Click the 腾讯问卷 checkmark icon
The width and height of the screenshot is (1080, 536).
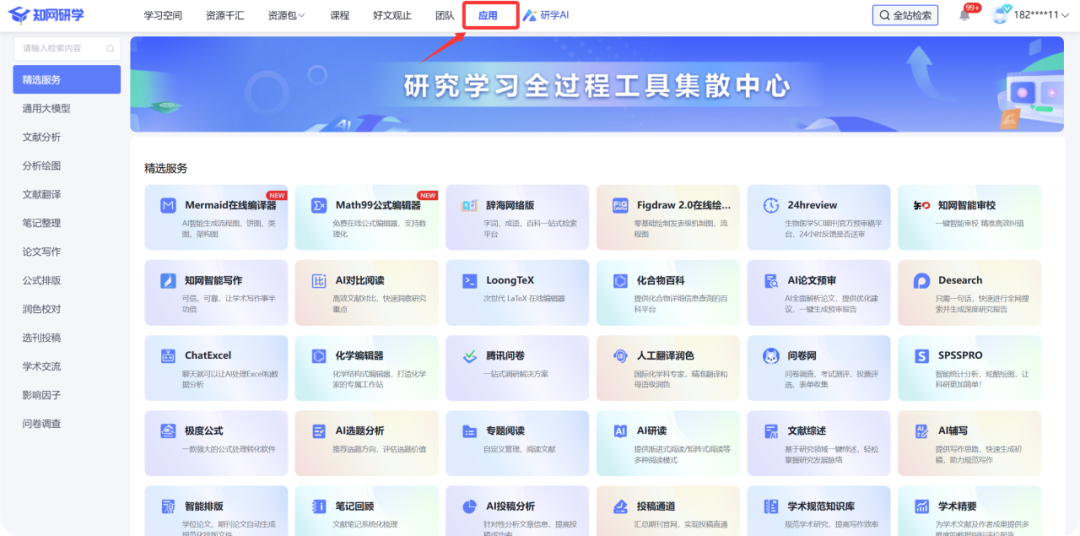[469, 356]
